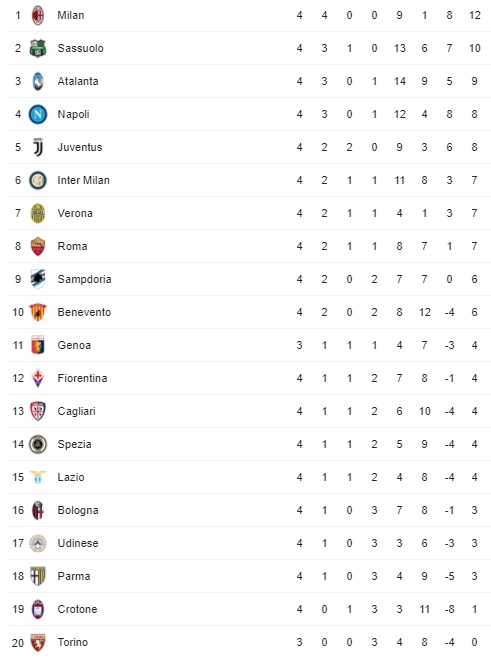Viewport: 491px width, 665px height.
Task: Click the Sampdoria crest icon
Action: [x=38, y=279]
